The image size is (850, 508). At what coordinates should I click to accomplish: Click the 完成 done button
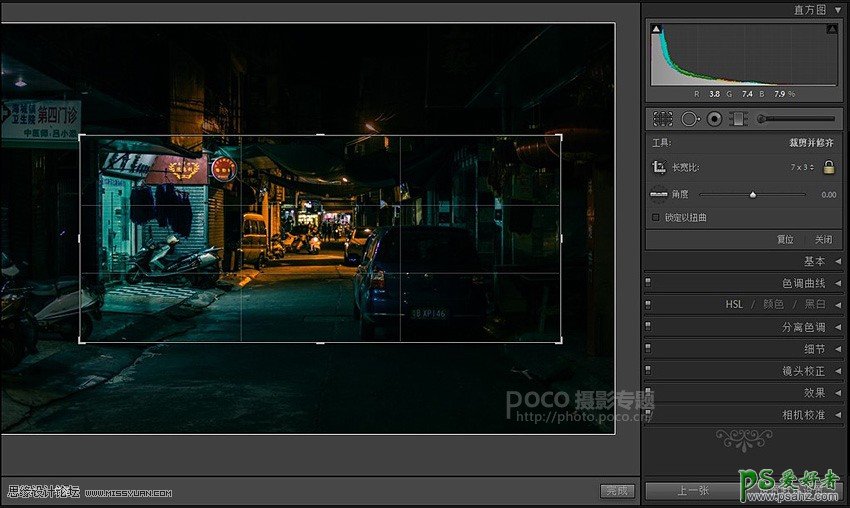pos(617,491)
